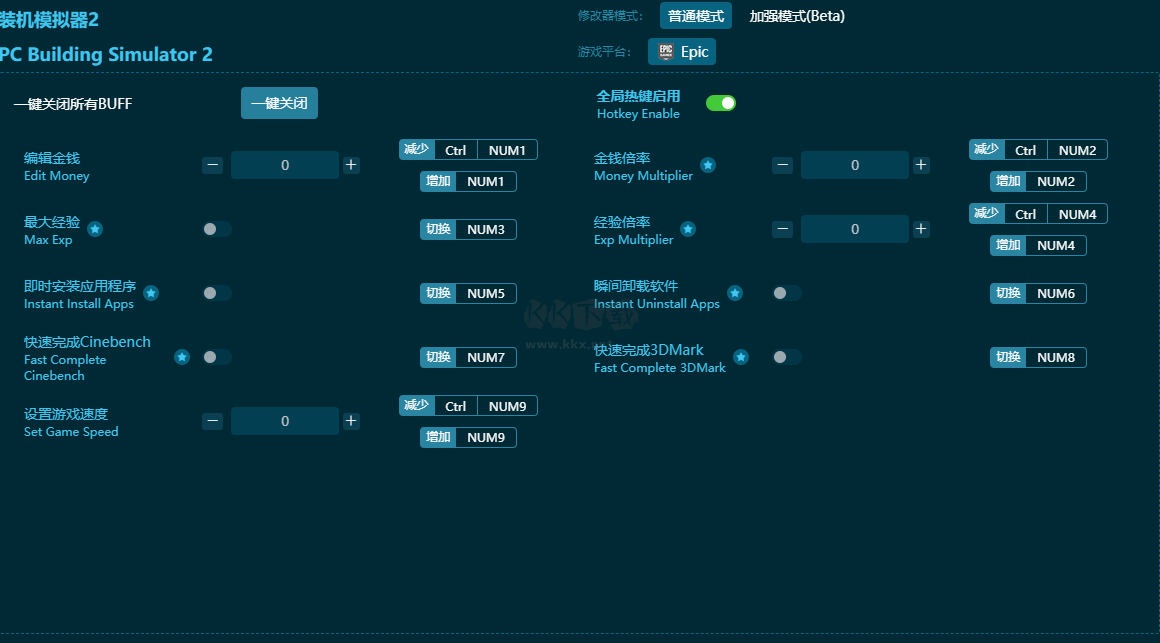Click the 一键关闭 button to disable all buffs
1160x643 pixels.
coord(279,103)
